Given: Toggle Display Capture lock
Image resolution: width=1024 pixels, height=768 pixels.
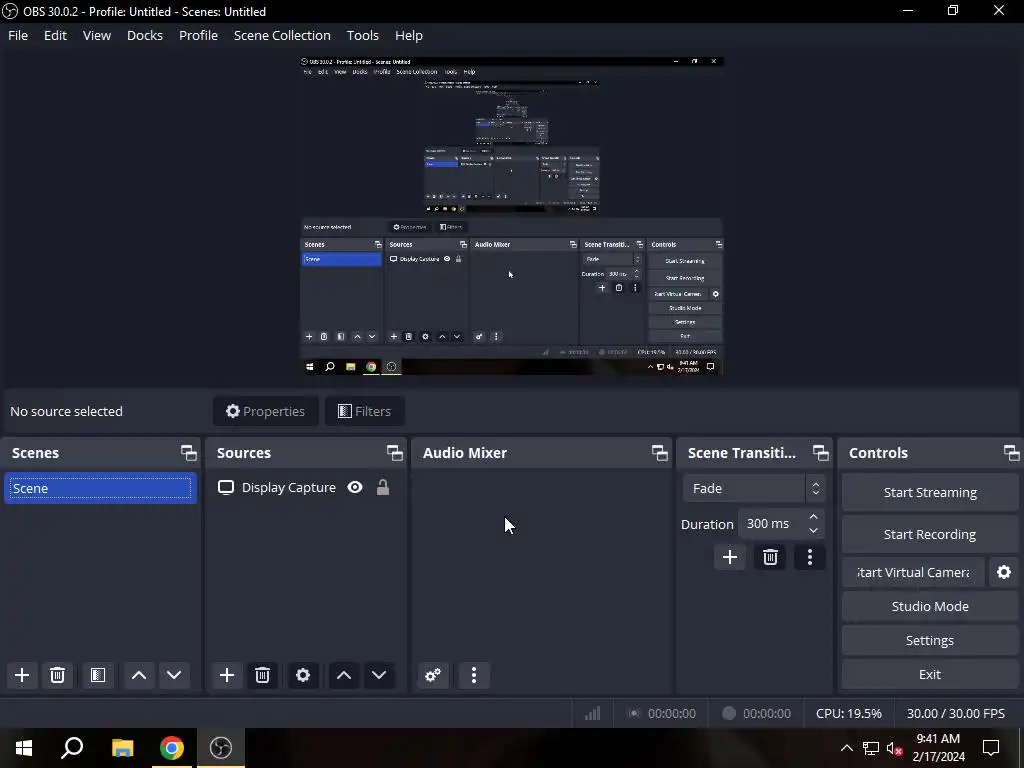Looking at the screenshot, I should [383, 487].
